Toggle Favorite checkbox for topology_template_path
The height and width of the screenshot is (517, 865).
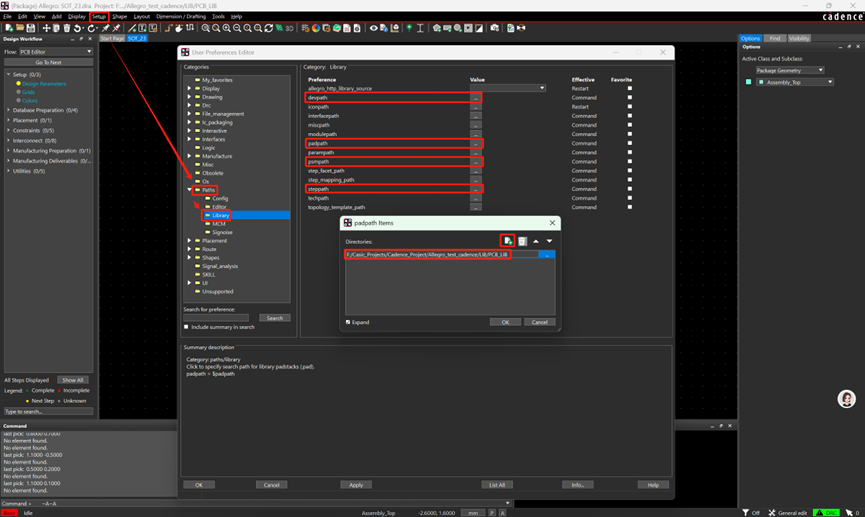tap(630, 207)
